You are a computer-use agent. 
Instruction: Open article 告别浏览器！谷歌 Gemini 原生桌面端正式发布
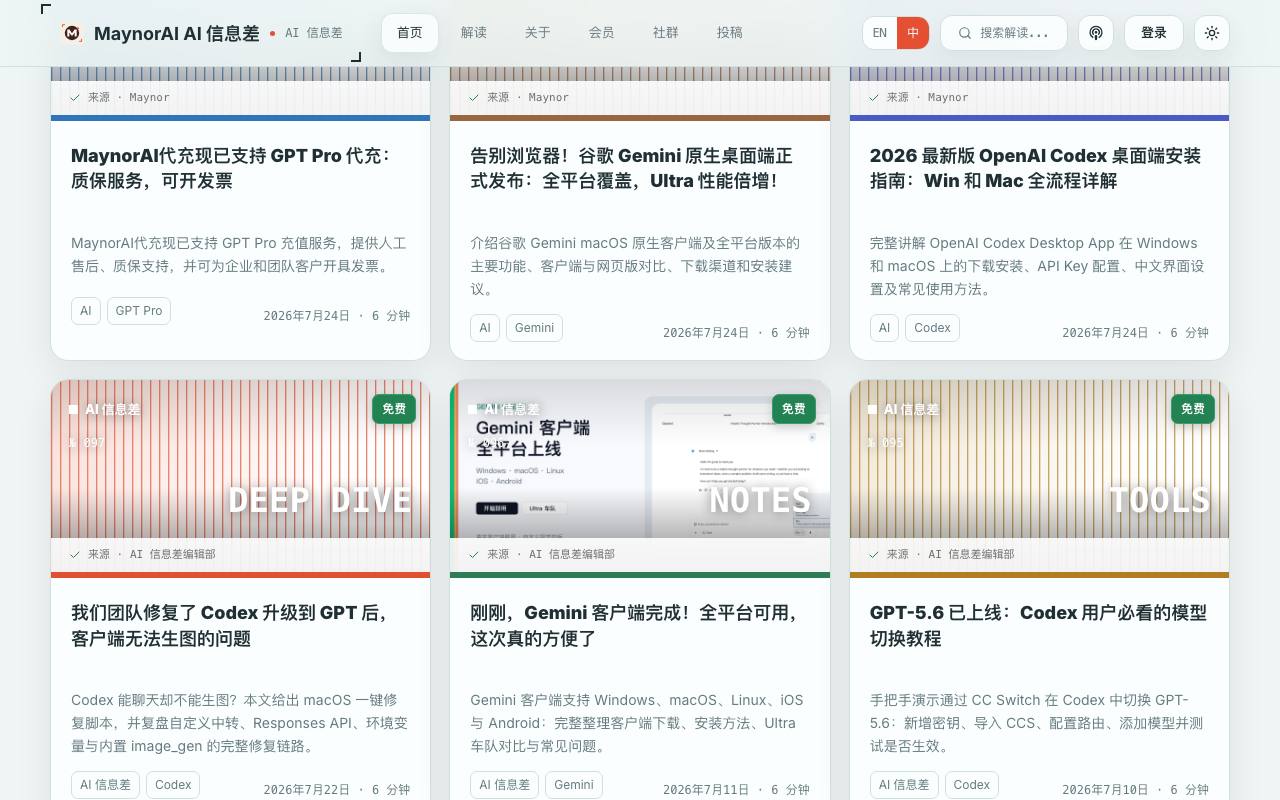631,168
